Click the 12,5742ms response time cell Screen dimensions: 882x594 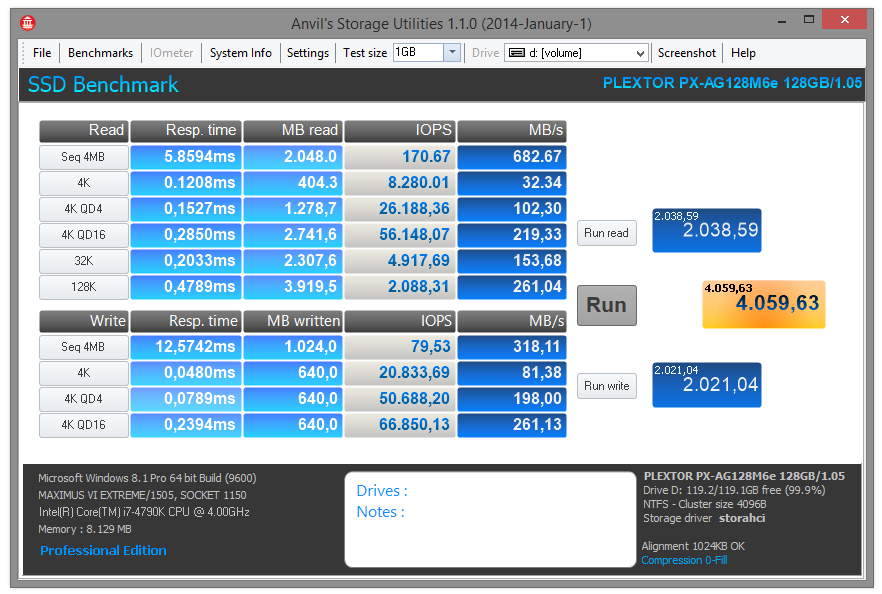click(186, 346)
